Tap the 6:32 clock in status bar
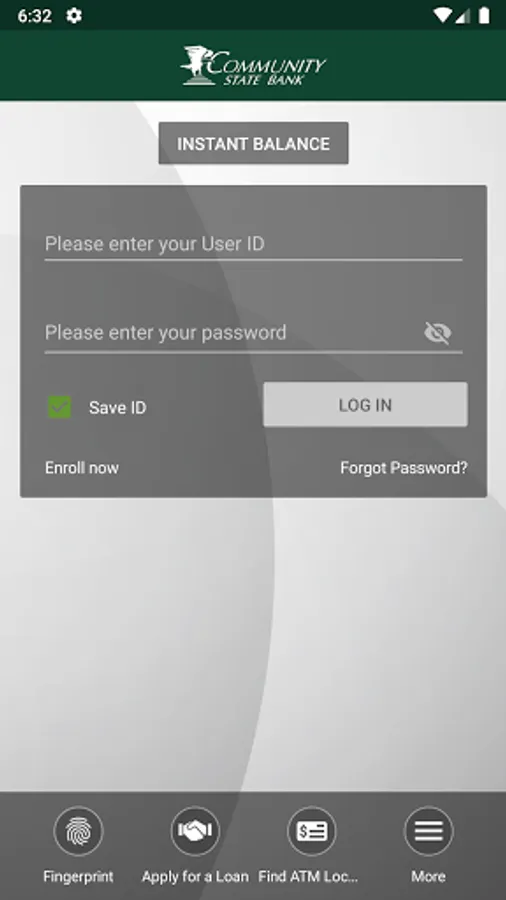This screenshot has height=900, width=506. [x=34, y=15]
